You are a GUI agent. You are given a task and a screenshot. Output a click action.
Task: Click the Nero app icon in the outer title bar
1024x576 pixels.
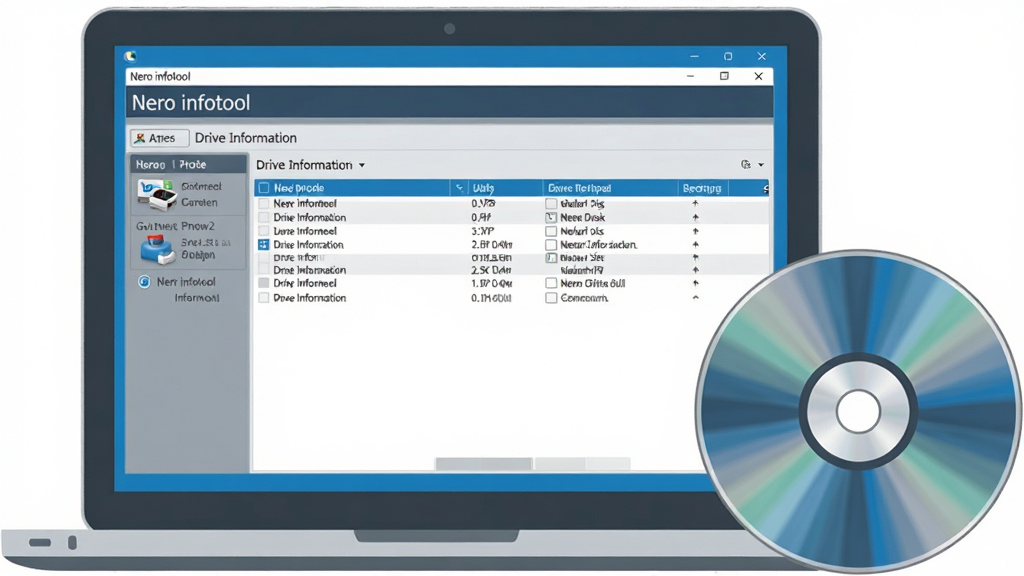[x=131, y=56]
